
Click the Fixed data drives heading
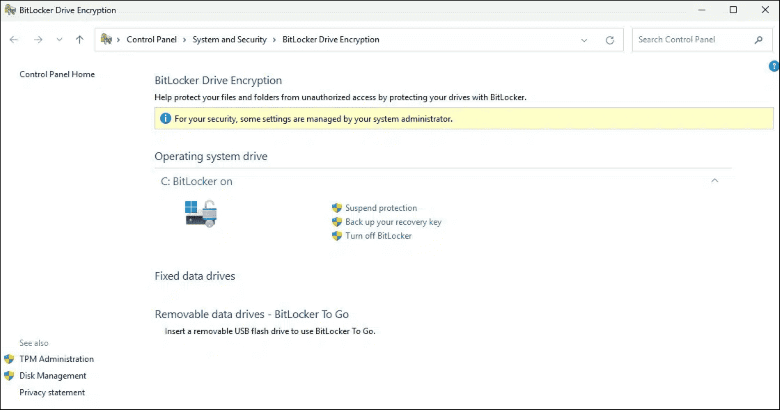(195, 276)
